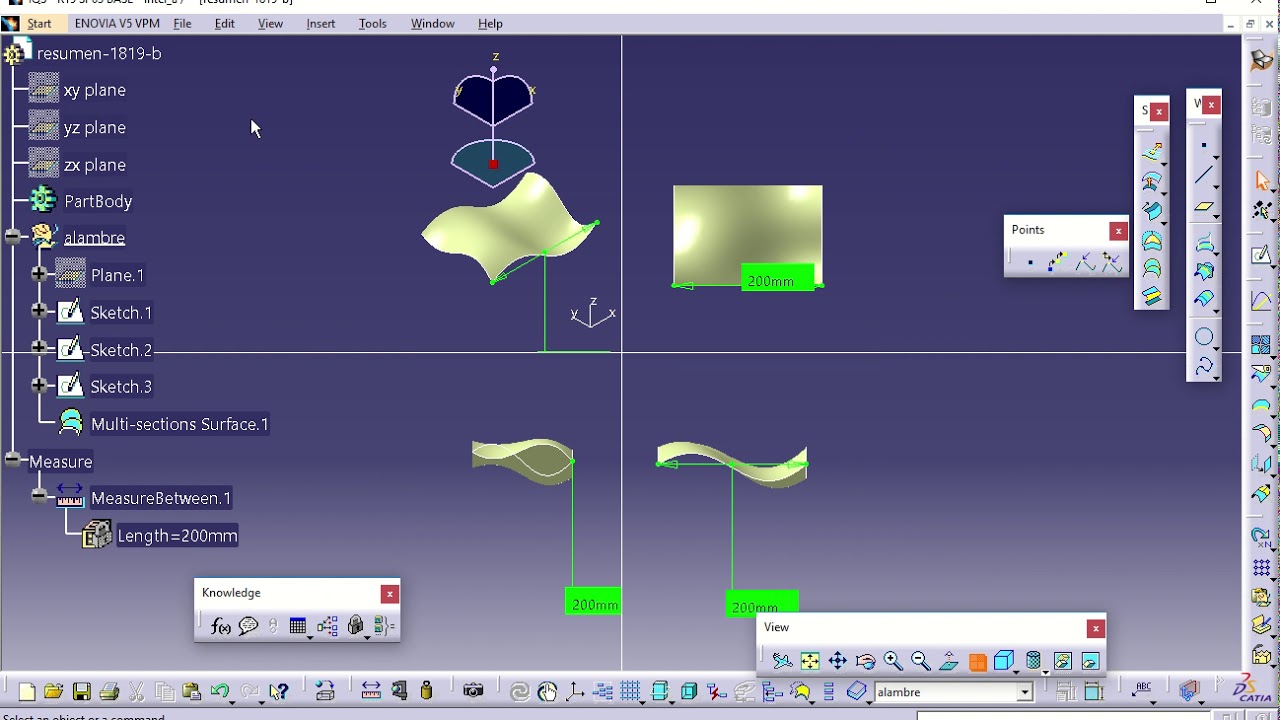Screen dimensions: 1280x720
Task: Collapse the Measure node
Action: click(x=12, y=460)
